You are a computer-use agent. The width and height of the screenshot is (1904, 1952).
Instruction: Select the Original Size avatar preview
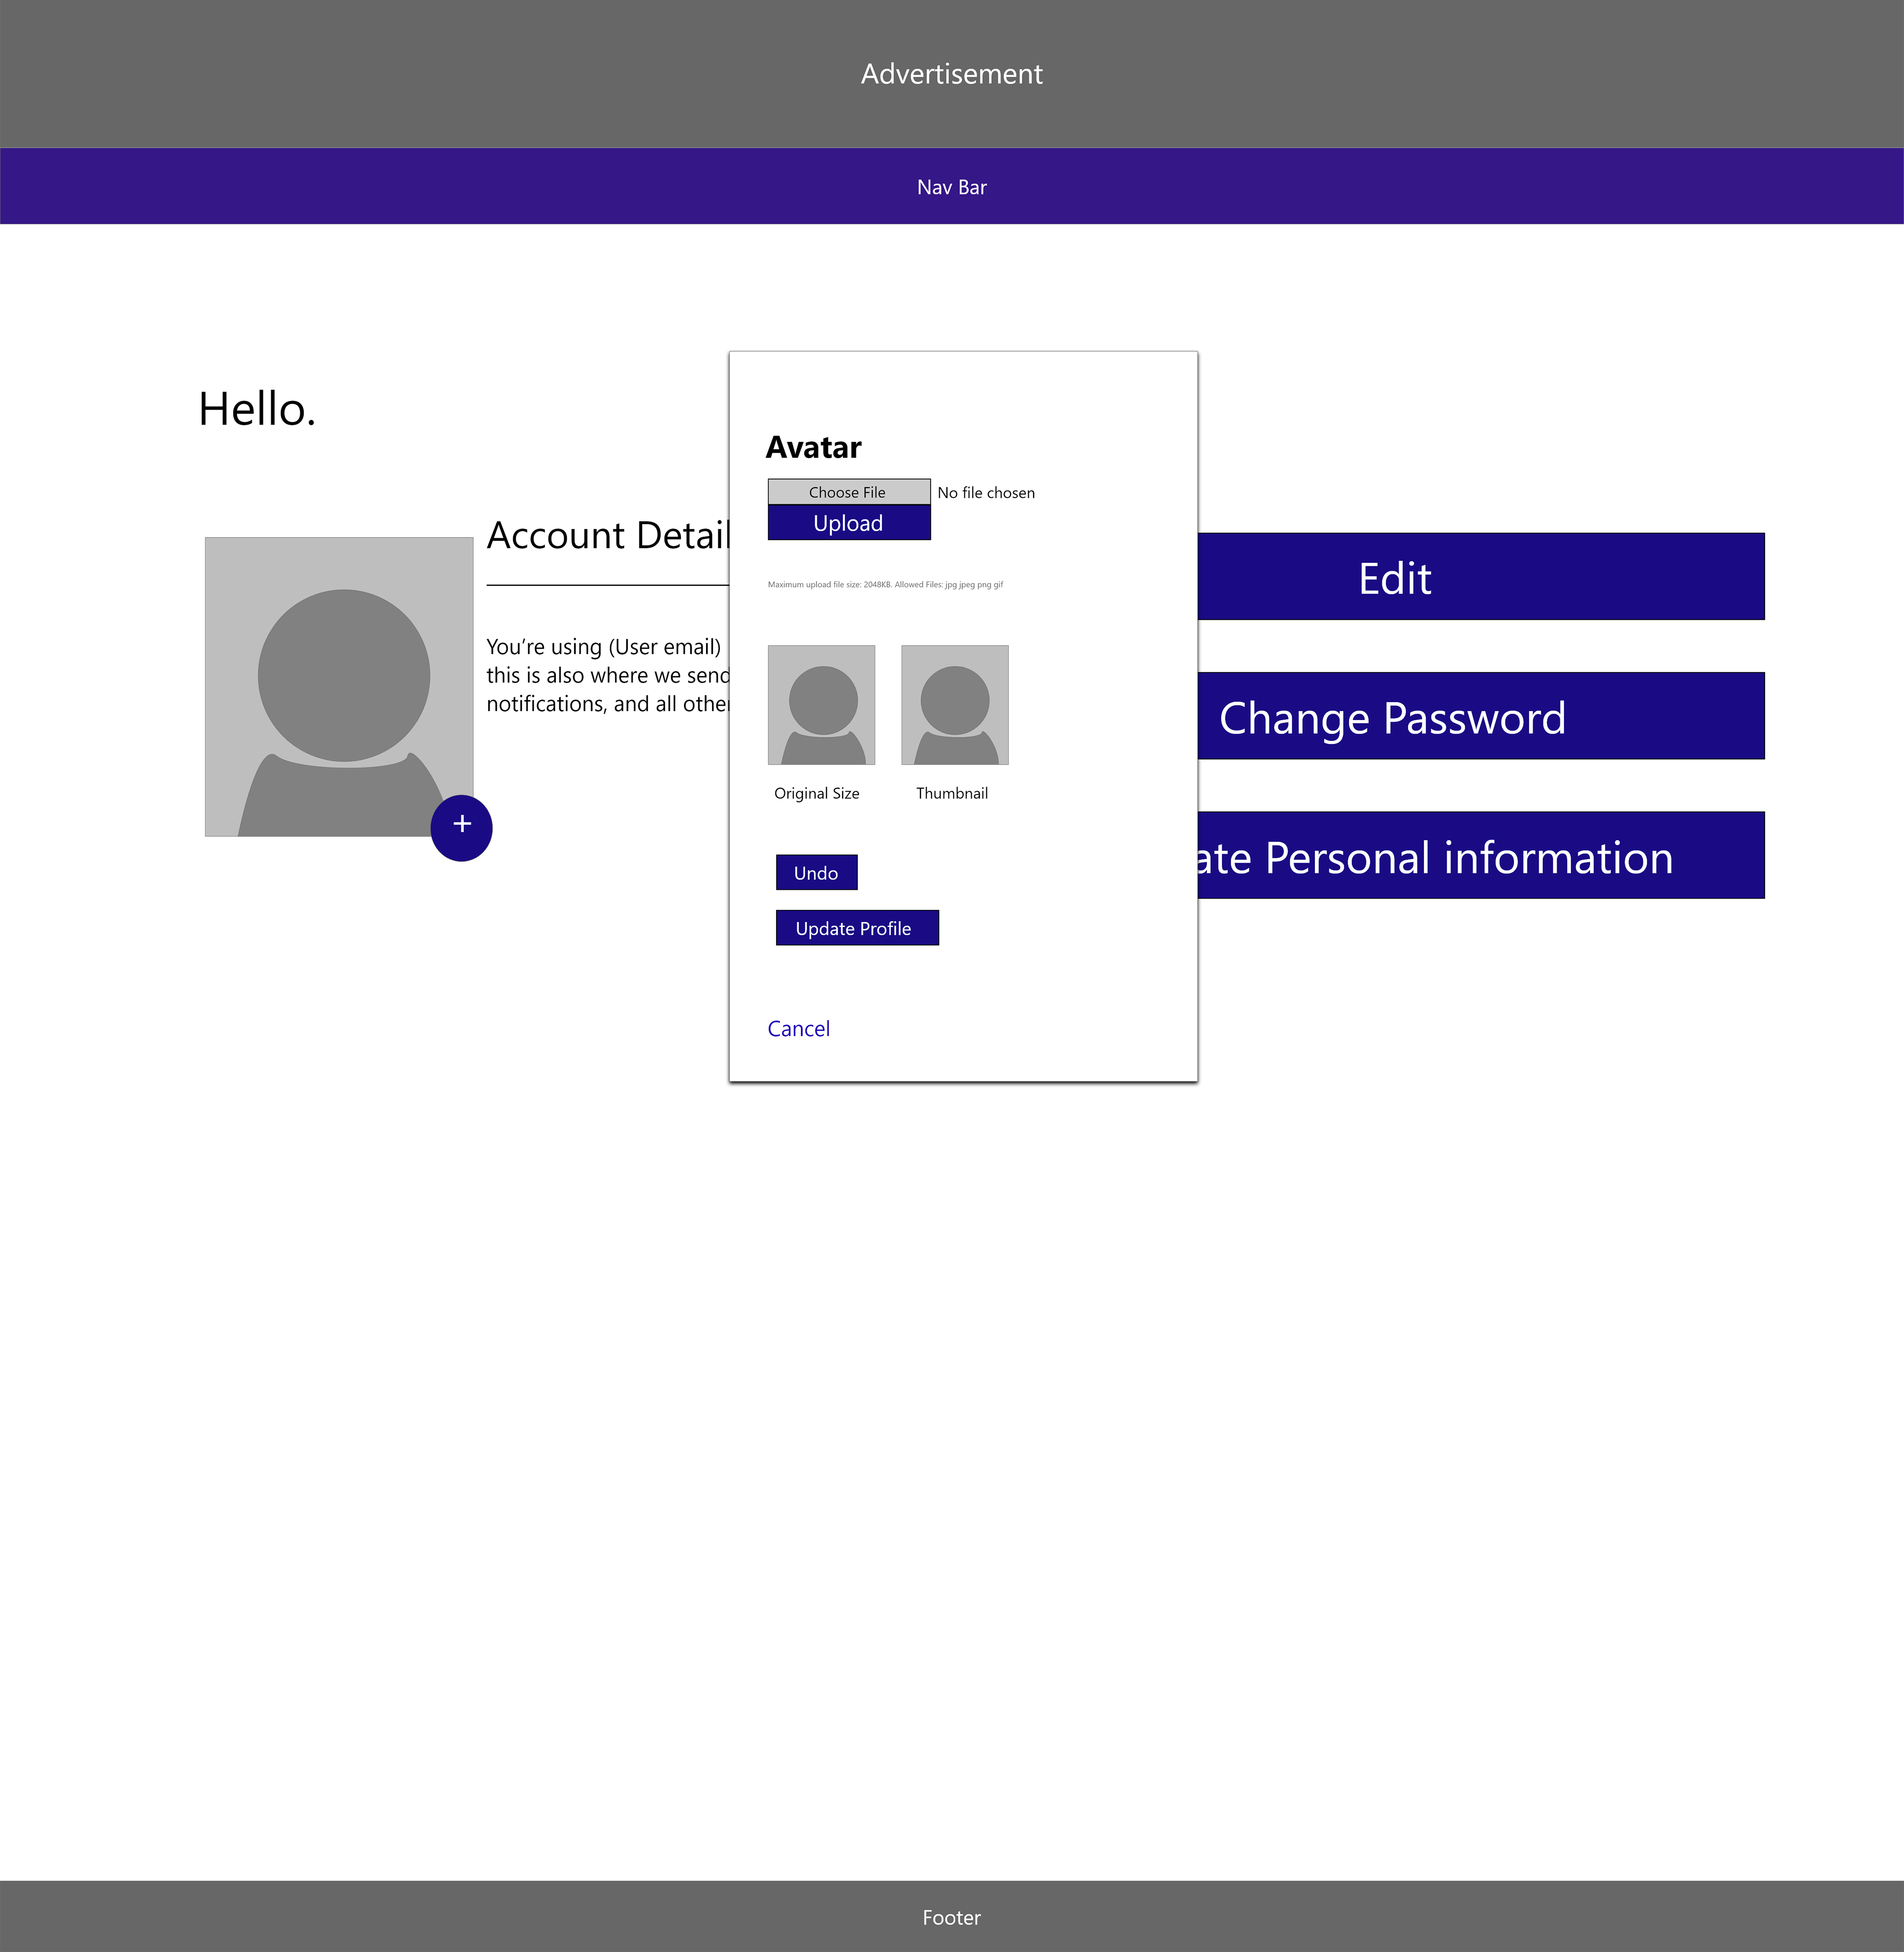click(x=821, y=704)
